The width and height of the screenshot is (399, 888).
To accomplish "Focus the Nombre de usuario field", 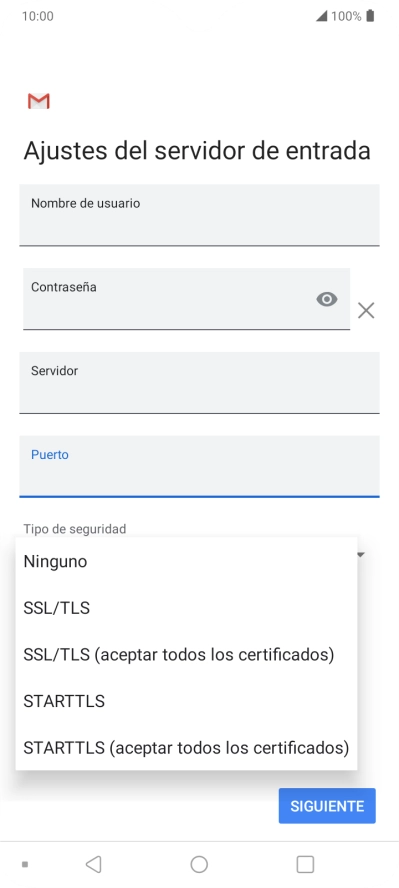I will coord(199,215).
